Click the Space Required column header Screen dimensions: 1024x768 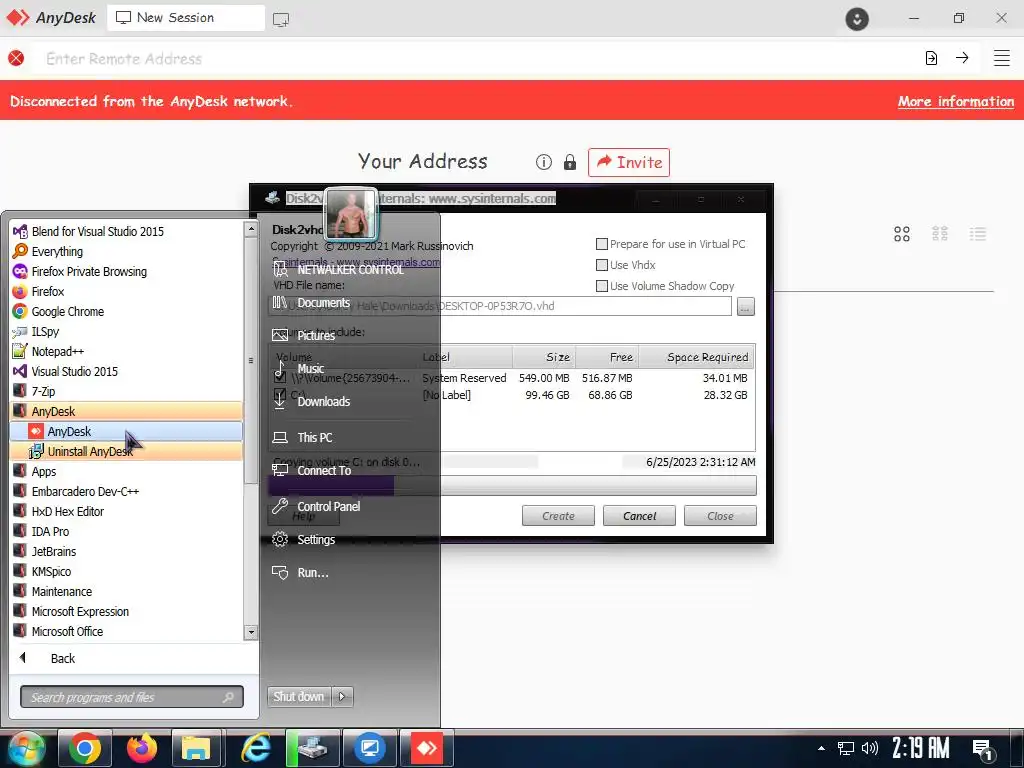pyautogui.click(x=697, y=357)
